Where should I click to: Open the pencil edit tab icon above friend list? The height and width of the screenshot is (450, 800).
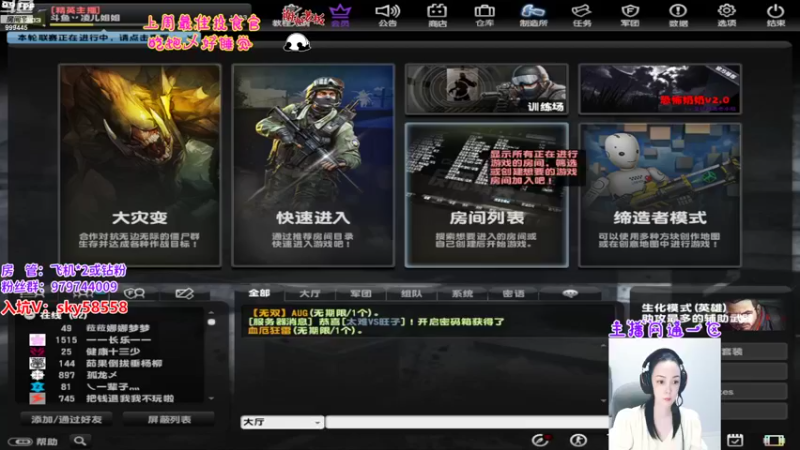coord(184,293)
